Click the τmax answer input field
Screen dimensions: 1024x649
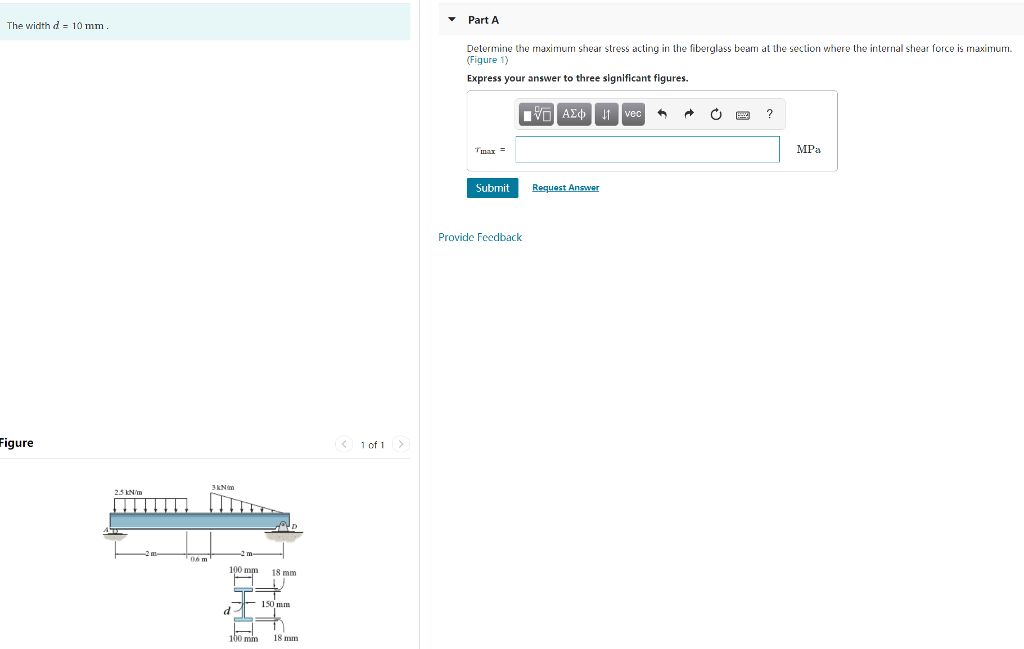point(647,150)
